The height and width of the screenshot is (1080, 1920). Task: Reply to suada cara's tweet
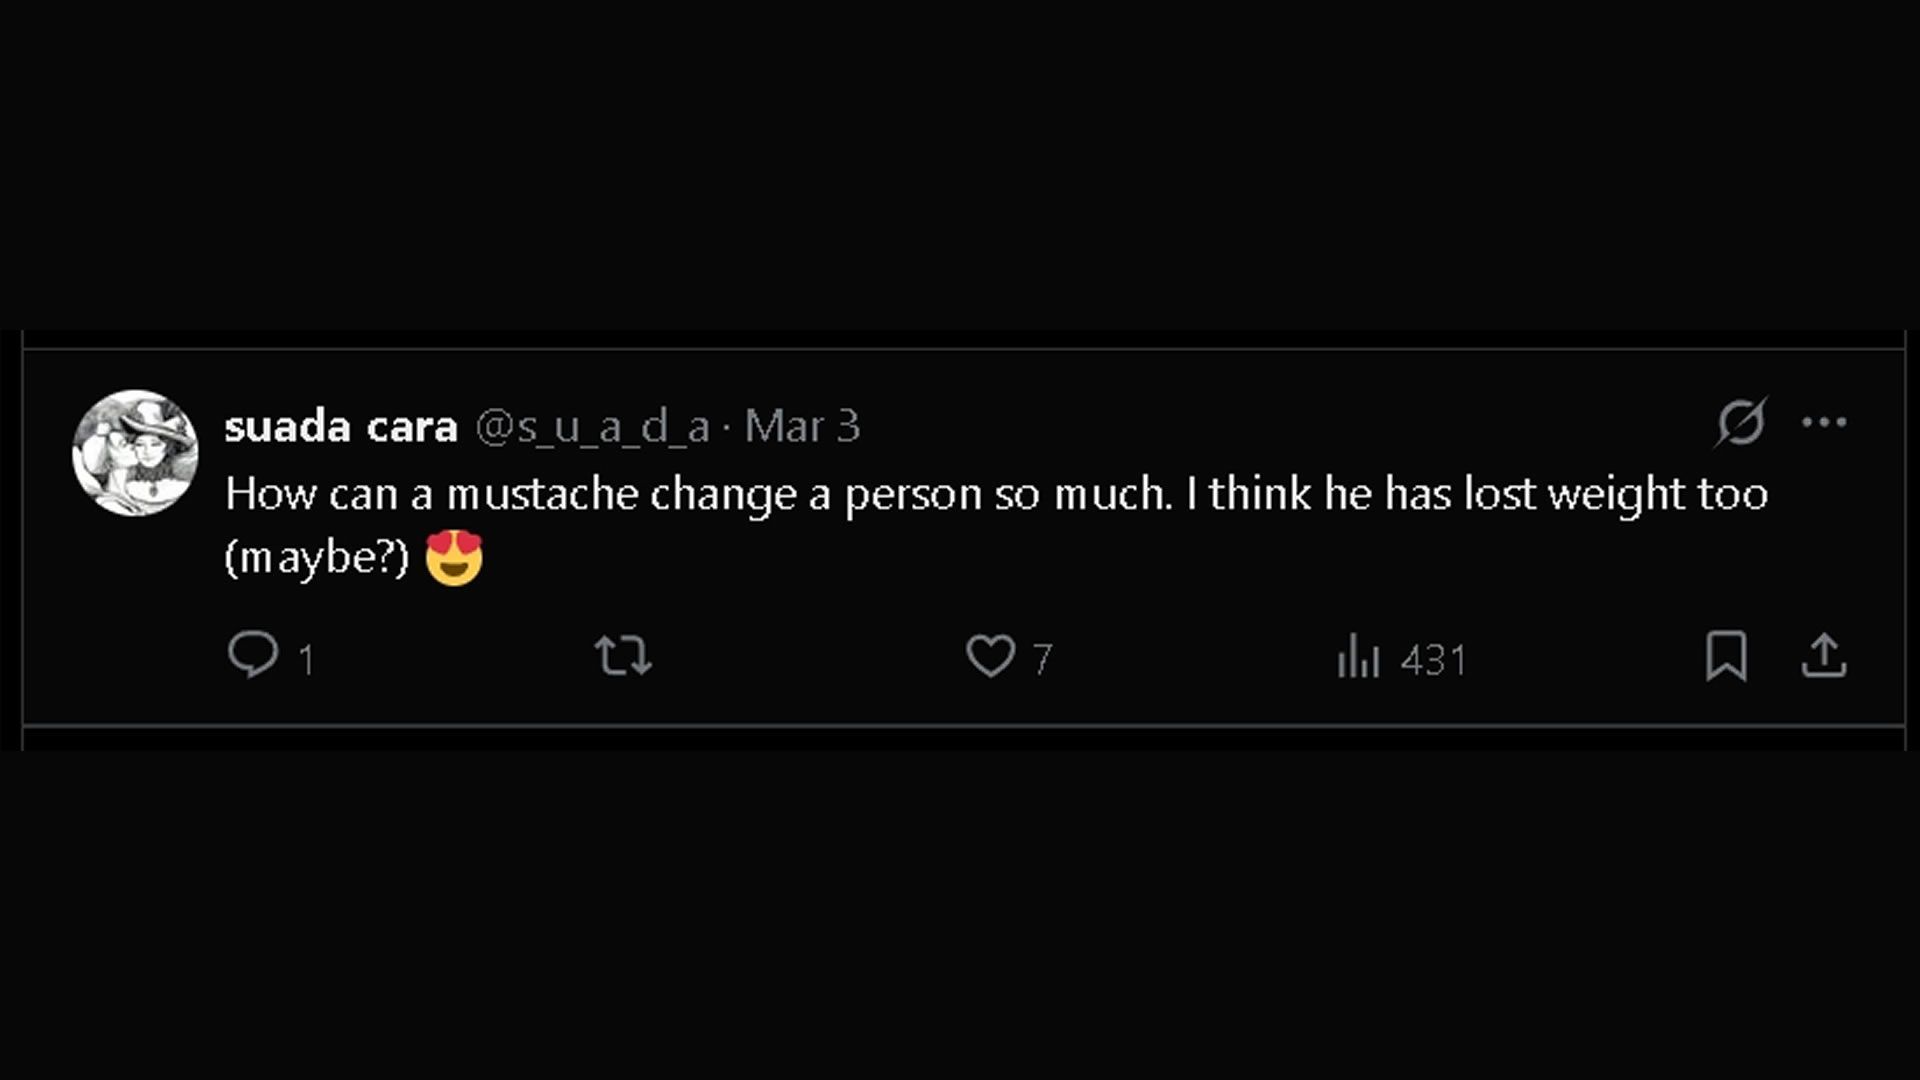click(253, 655)
